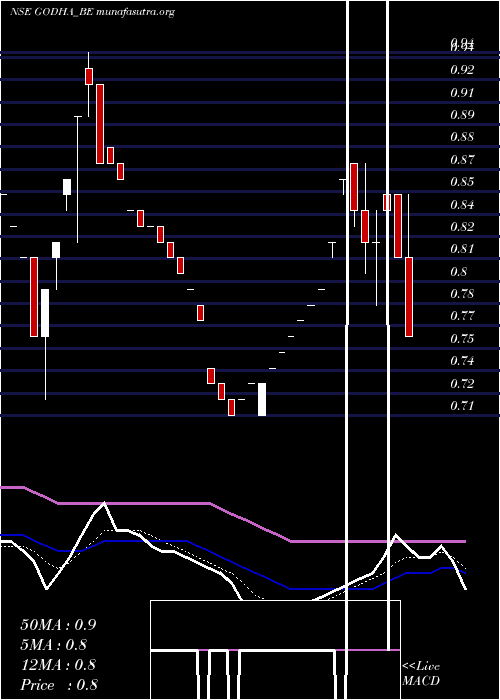
Task: Click the 0.82 price axis label
Action: pyautogui.click(x=462, y=226)
